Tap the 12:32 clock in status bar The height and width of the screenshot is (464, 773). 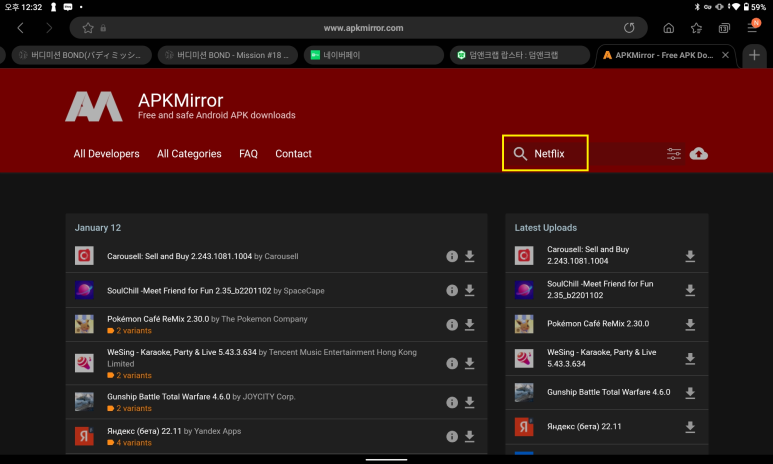(23, 7)
